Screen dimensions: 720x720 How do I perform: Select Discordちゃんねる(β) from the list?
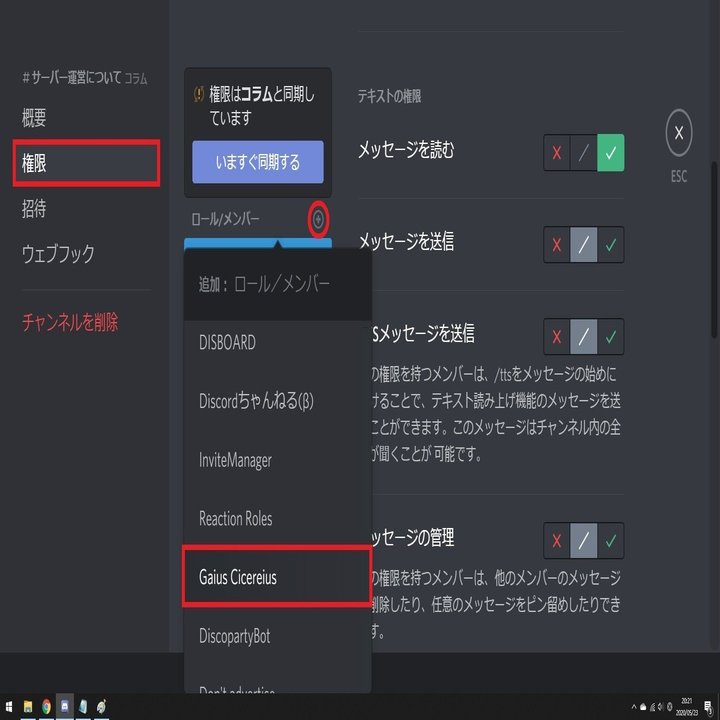[x=277, y=401]
